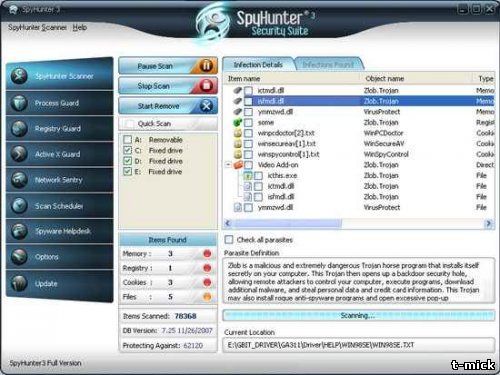Click the Scanning progress bar
The image size is (500, 375).
coord(359,315)
